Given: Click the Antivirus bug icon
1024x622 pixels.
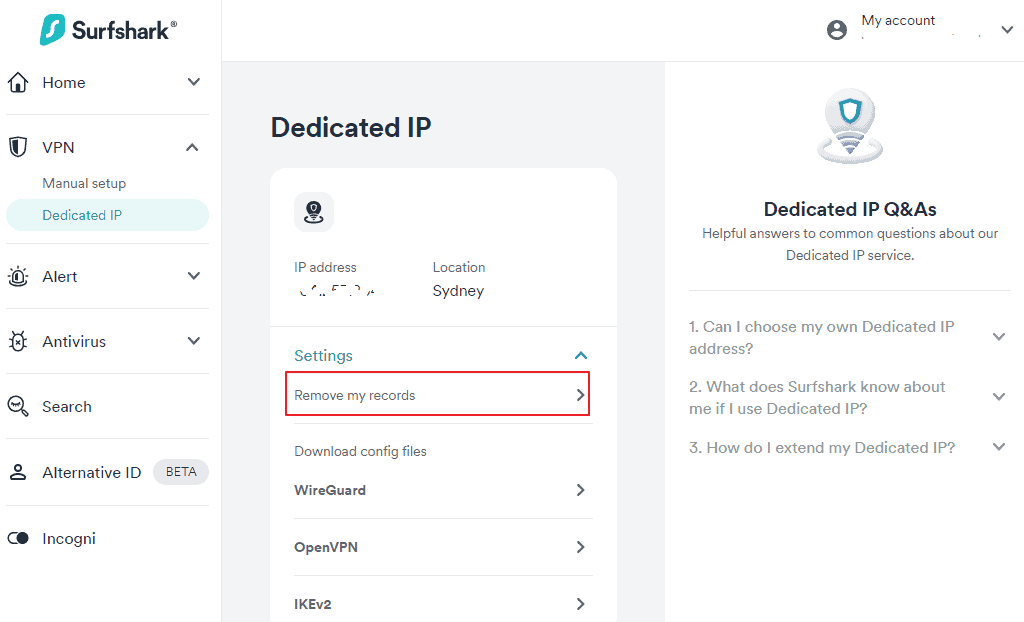Looking at the screenshot, I should pos(18,342).
